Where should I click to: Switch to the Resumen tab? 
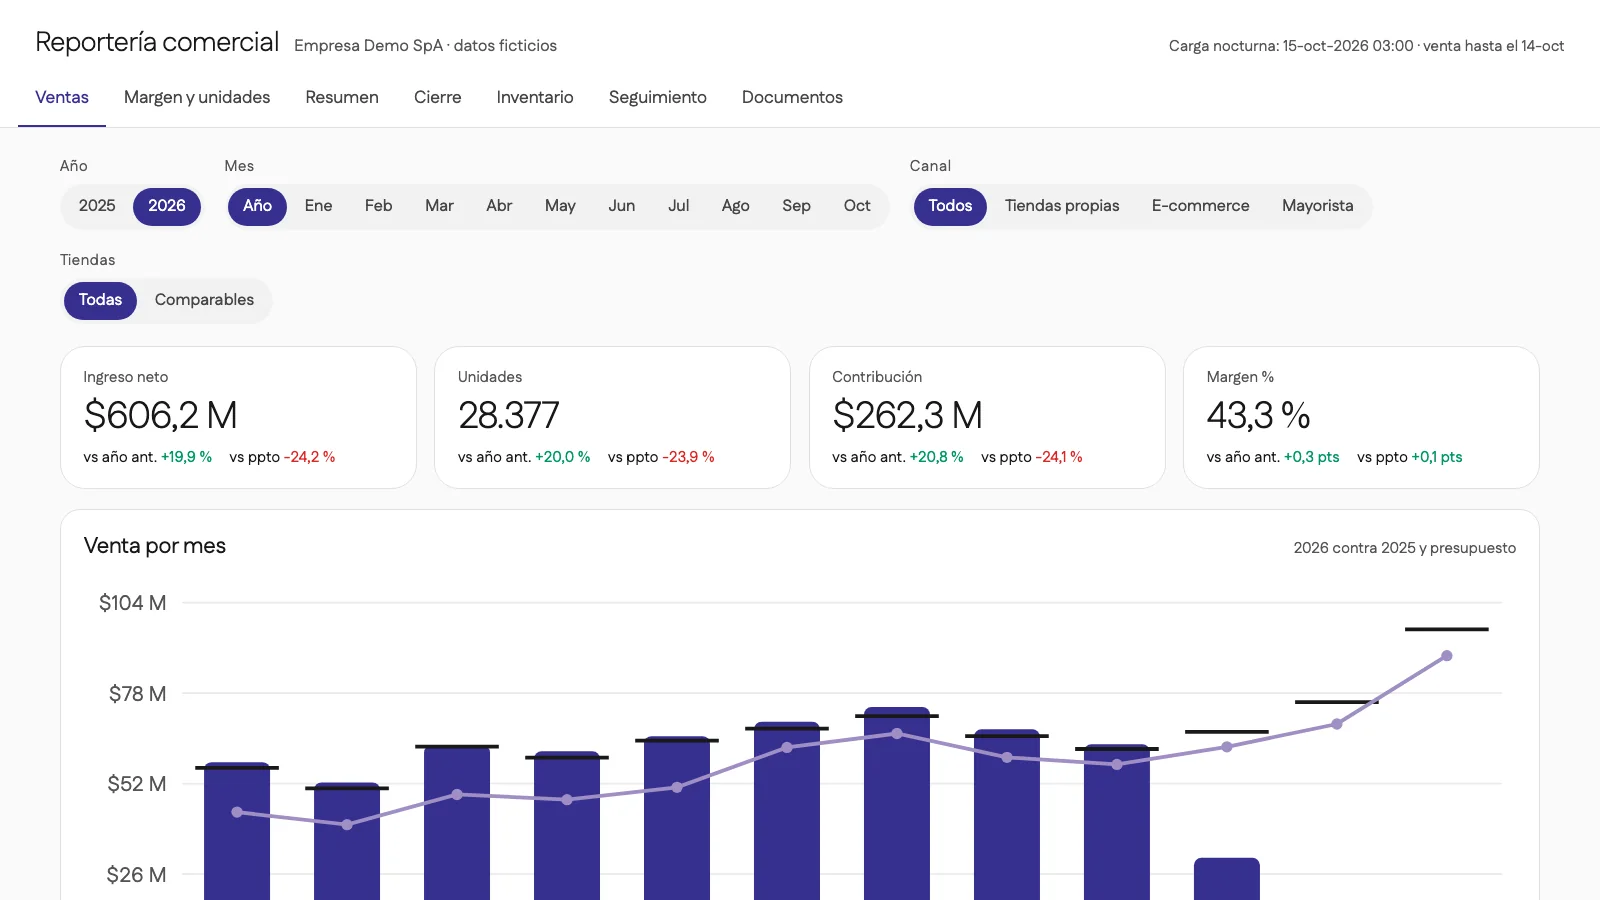[x=342, y=97]
